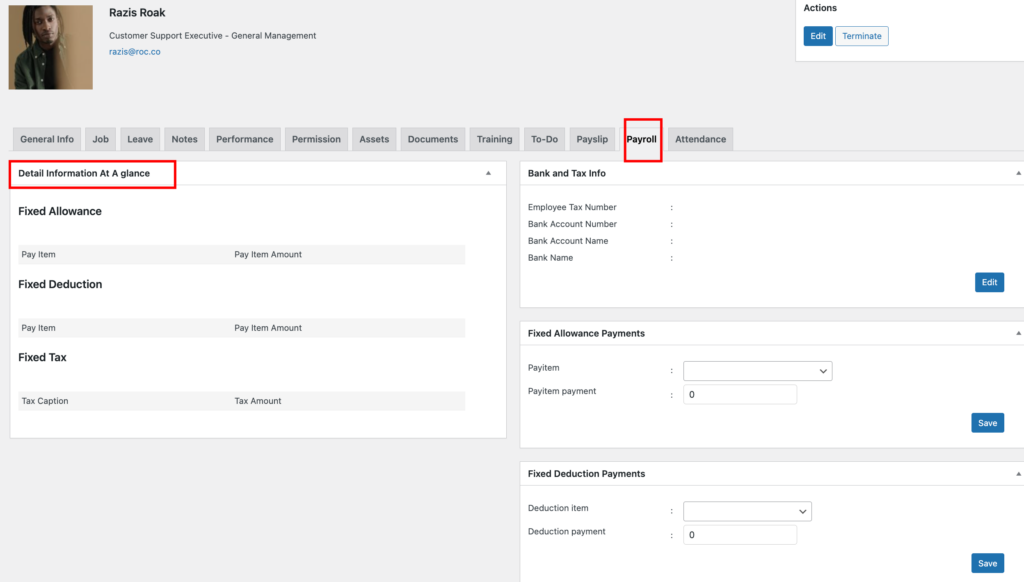Collapse the Fixed Allowance Payments panel arrow

(x=1018, y=333)
